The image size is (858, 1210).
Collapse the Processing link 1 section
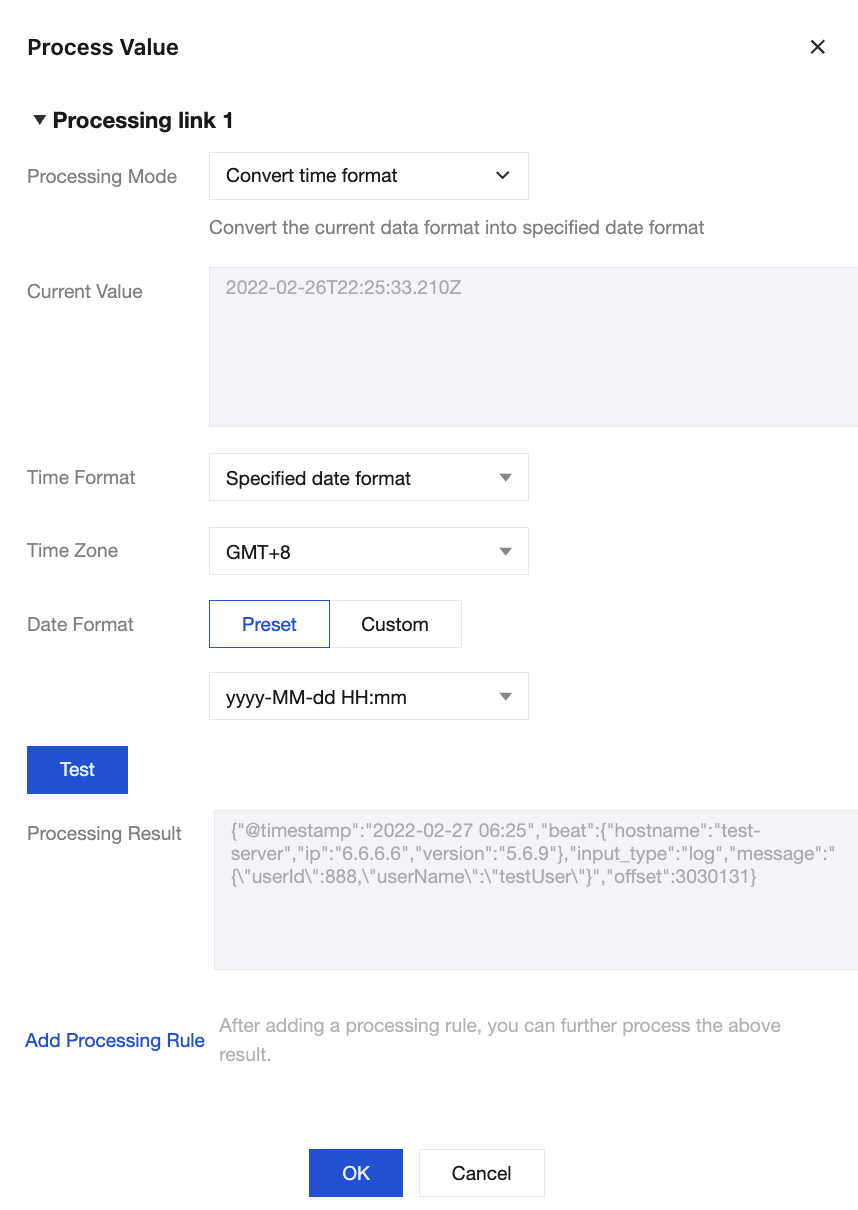pyautogui.click(x=39, y=120)
